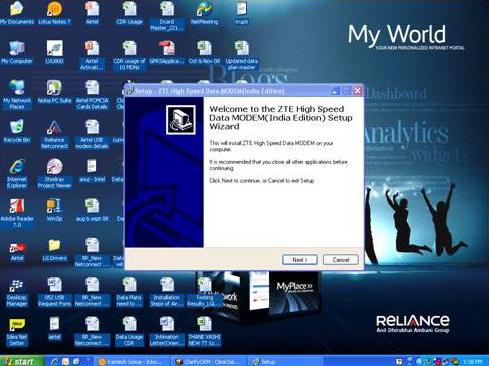Open the My Computer desktop icon

tap(17, 53)
